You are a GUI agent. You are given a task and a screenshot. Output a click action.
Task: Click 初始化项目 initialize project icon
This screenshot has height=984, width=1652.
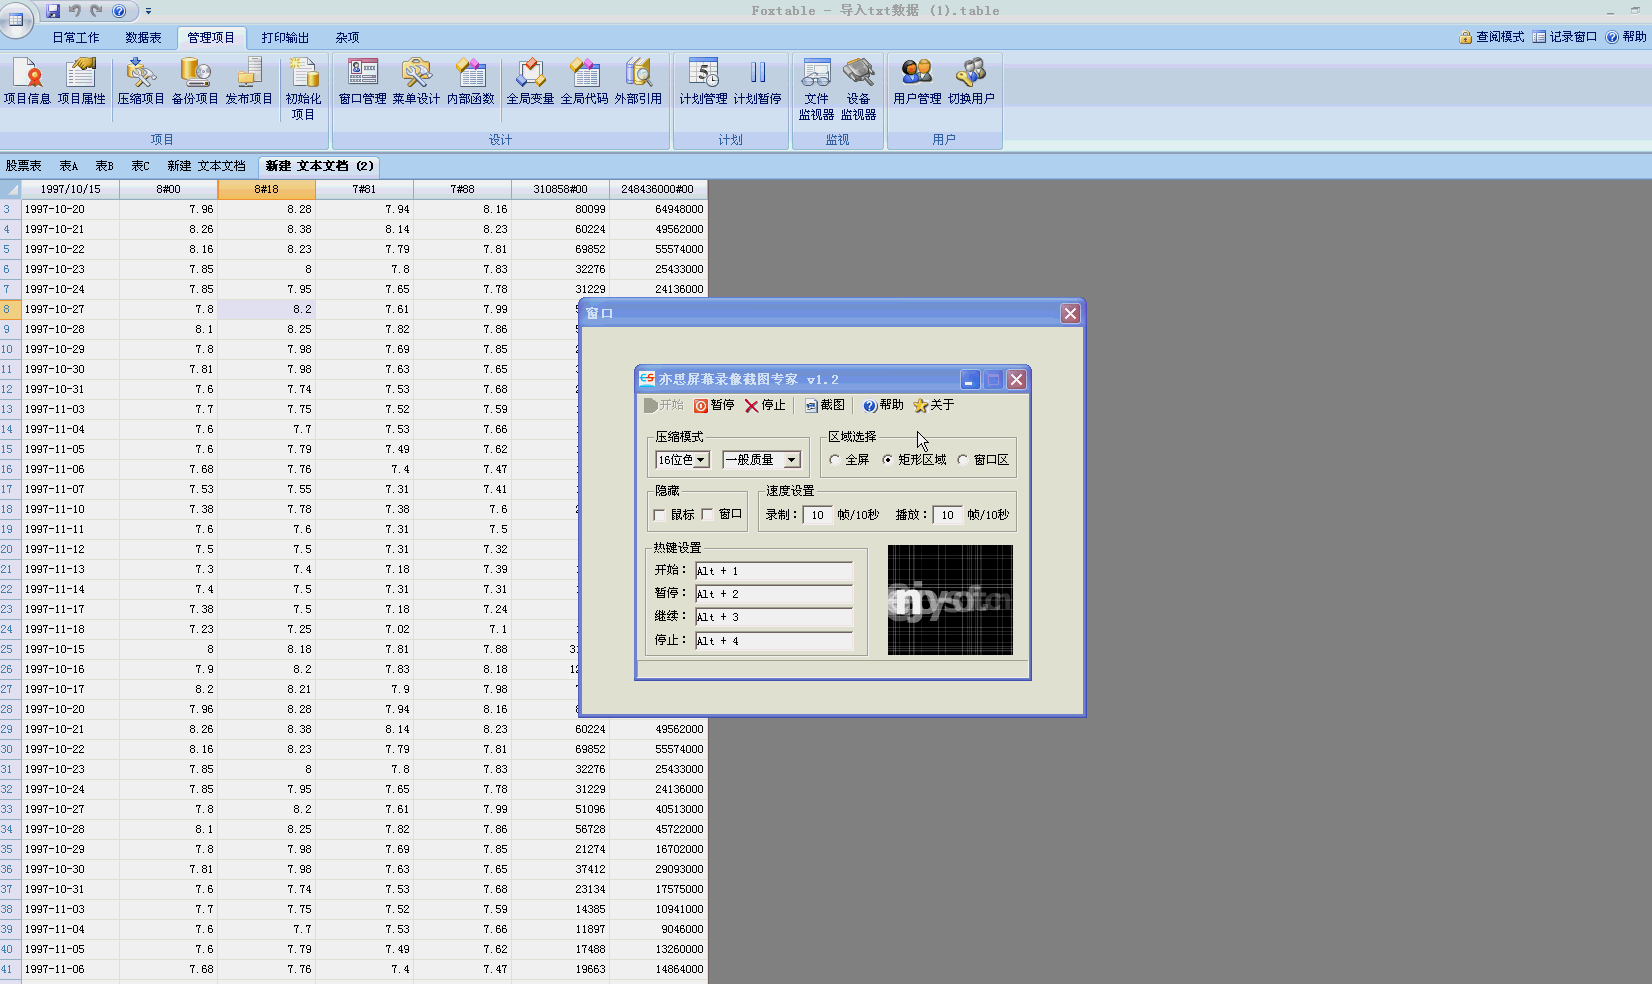[303, 89]
